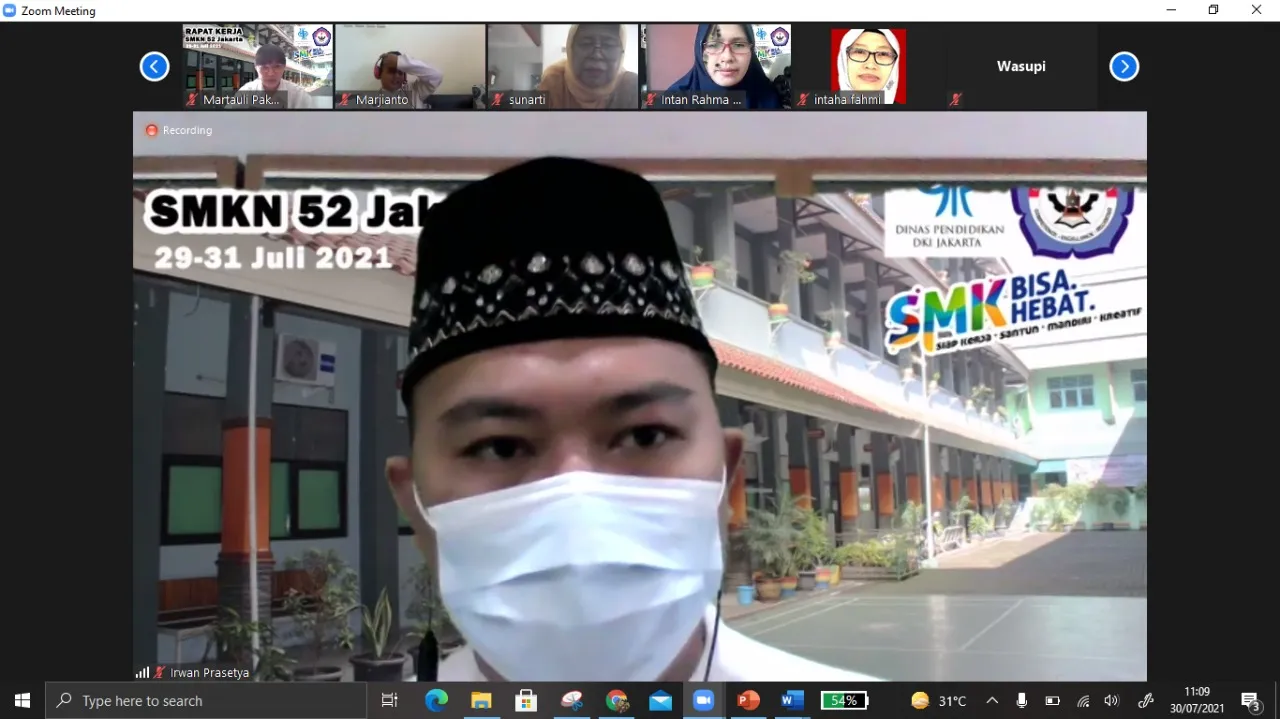Show next participants with right arrow
Image resolution: width=1280 pixels, height=719 pixels.
[x=1124, y=67]
